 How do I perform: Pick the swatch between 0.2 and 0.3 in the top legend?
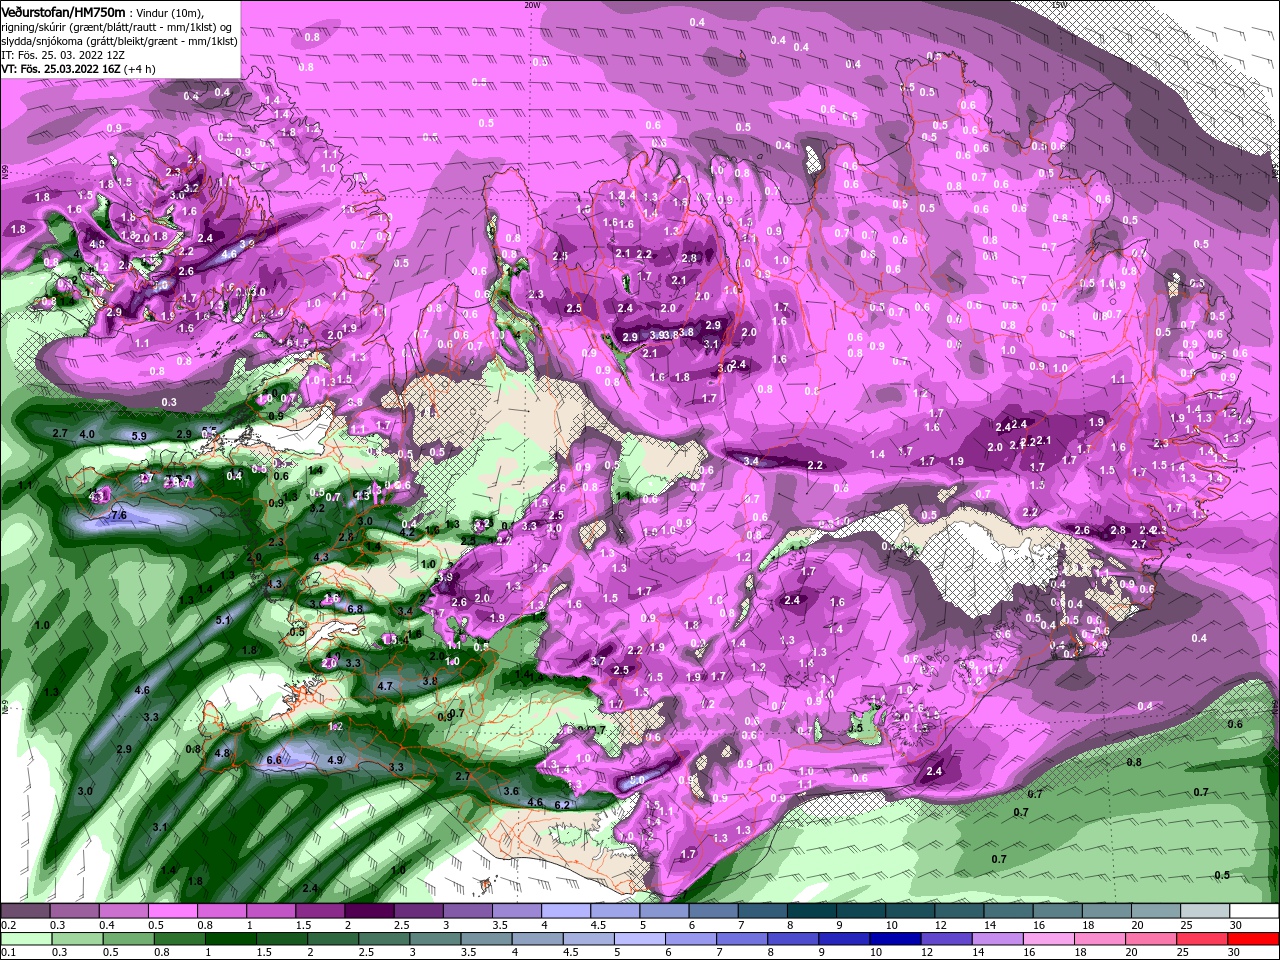click(25, 910)
